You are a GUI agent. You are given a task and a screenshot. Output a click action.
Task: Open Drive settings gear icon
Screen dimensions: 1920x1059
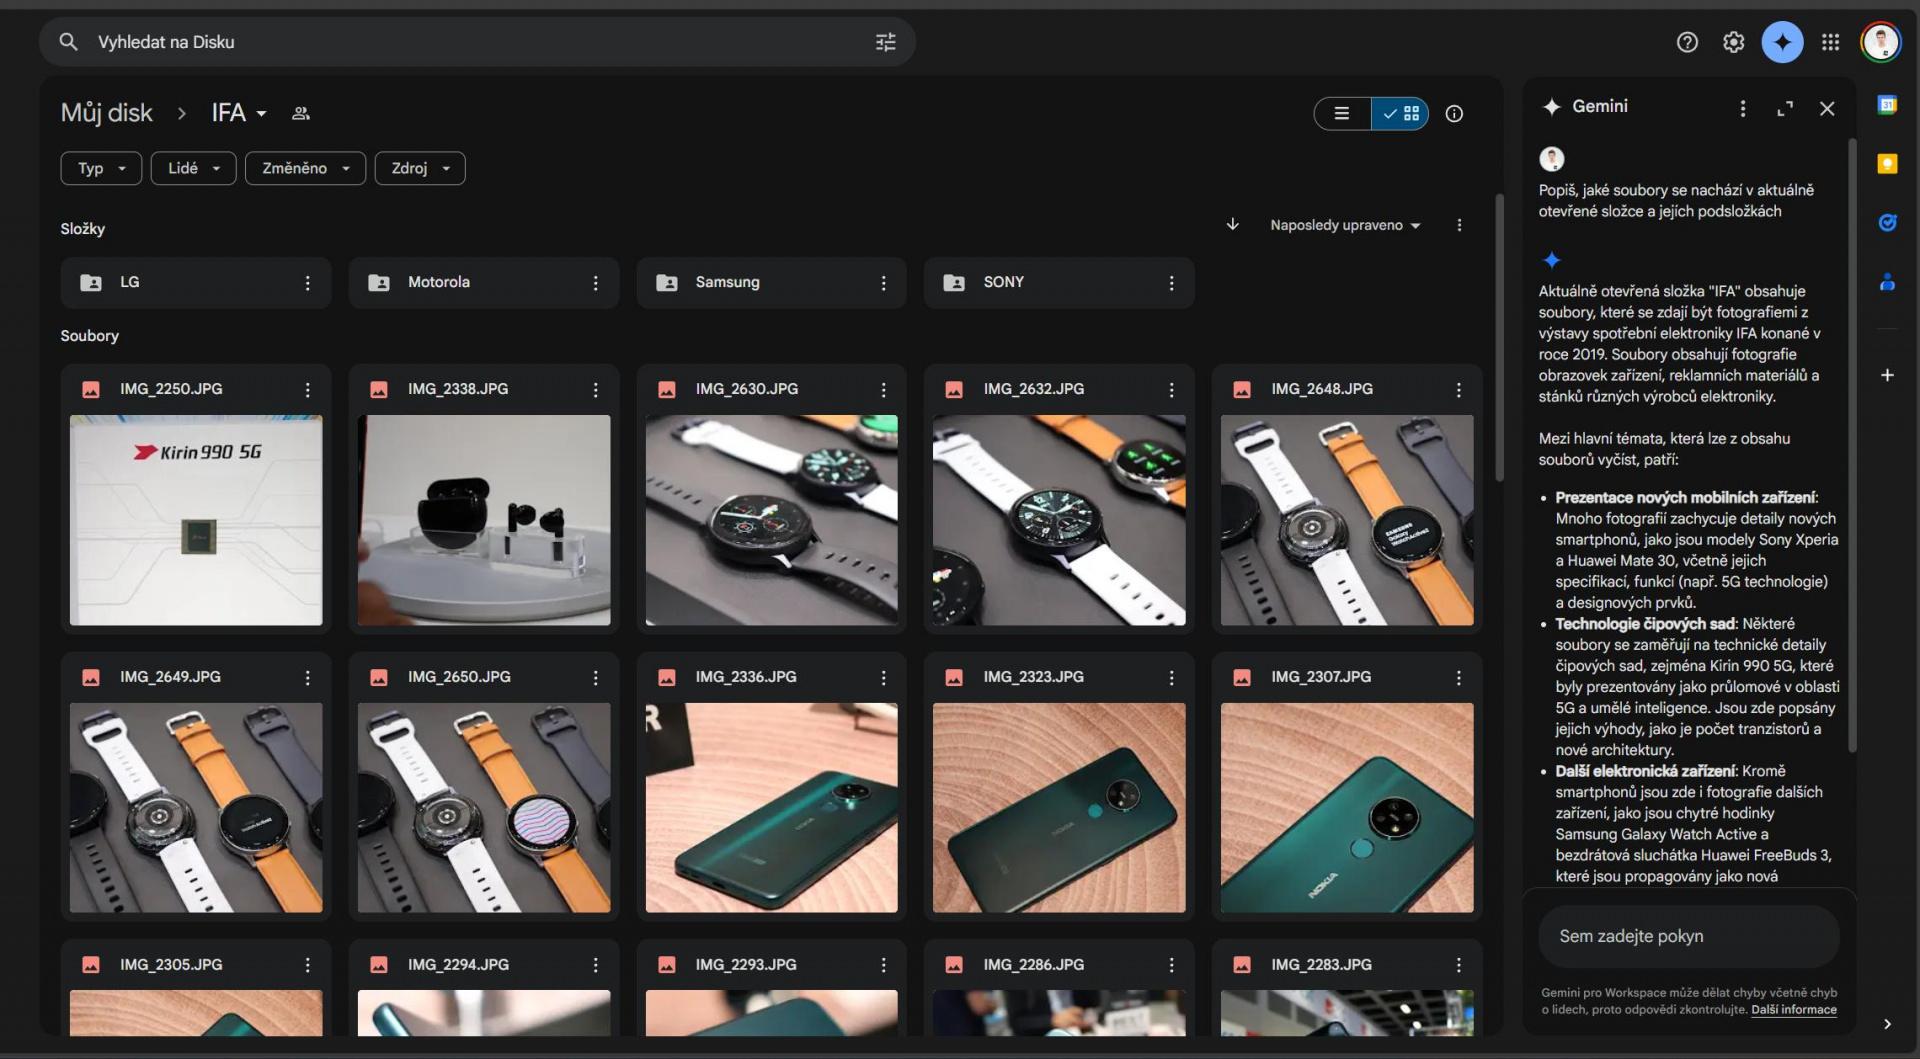[1733, 42]
